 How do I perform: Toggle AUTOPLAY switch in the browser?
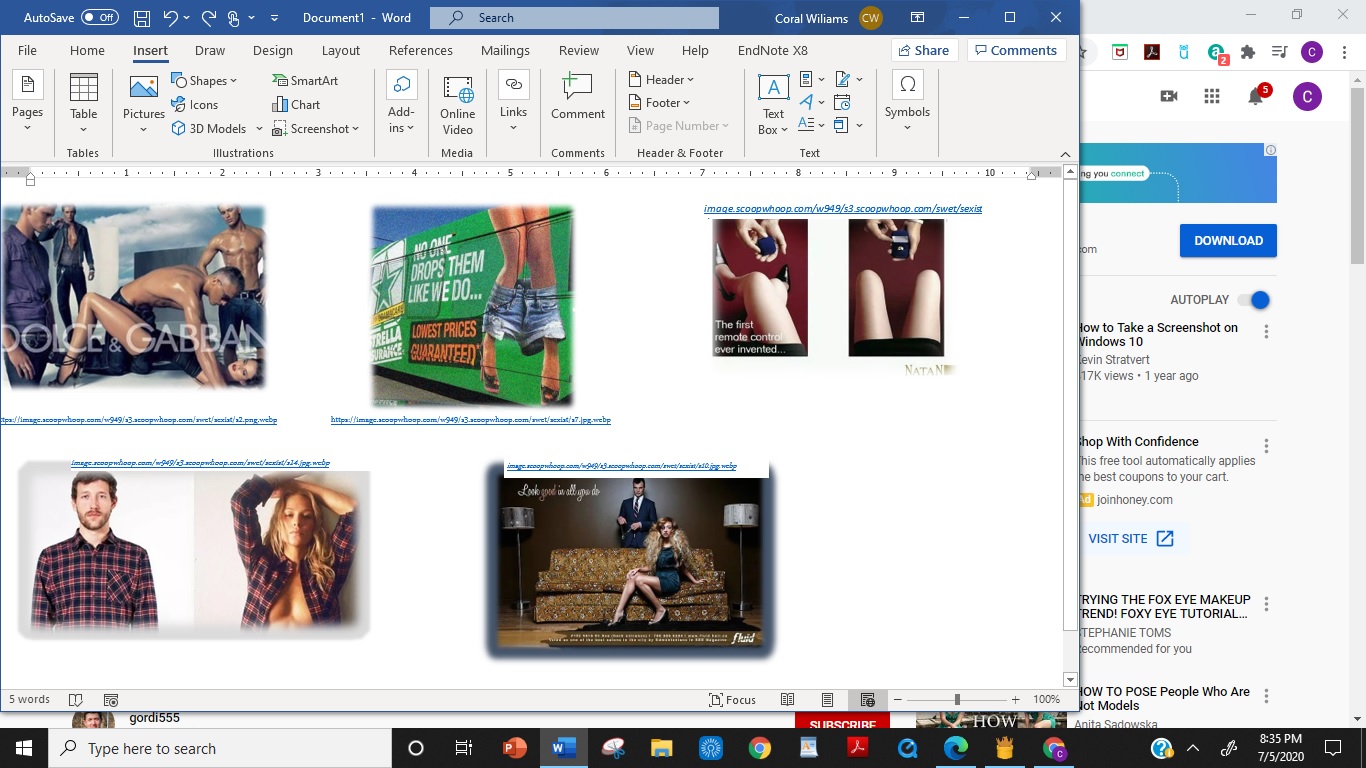[x=1253, y=300]
